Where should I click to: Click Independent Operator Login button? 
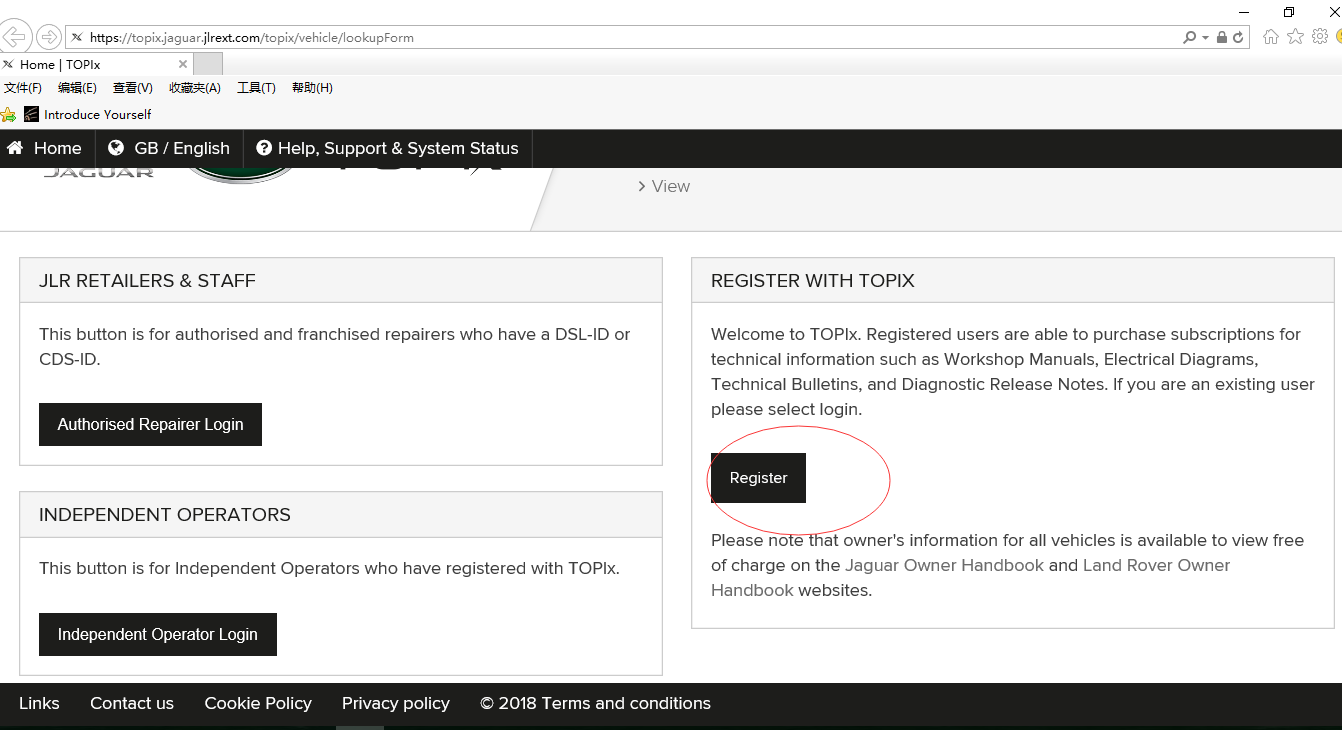click(158, 634)
